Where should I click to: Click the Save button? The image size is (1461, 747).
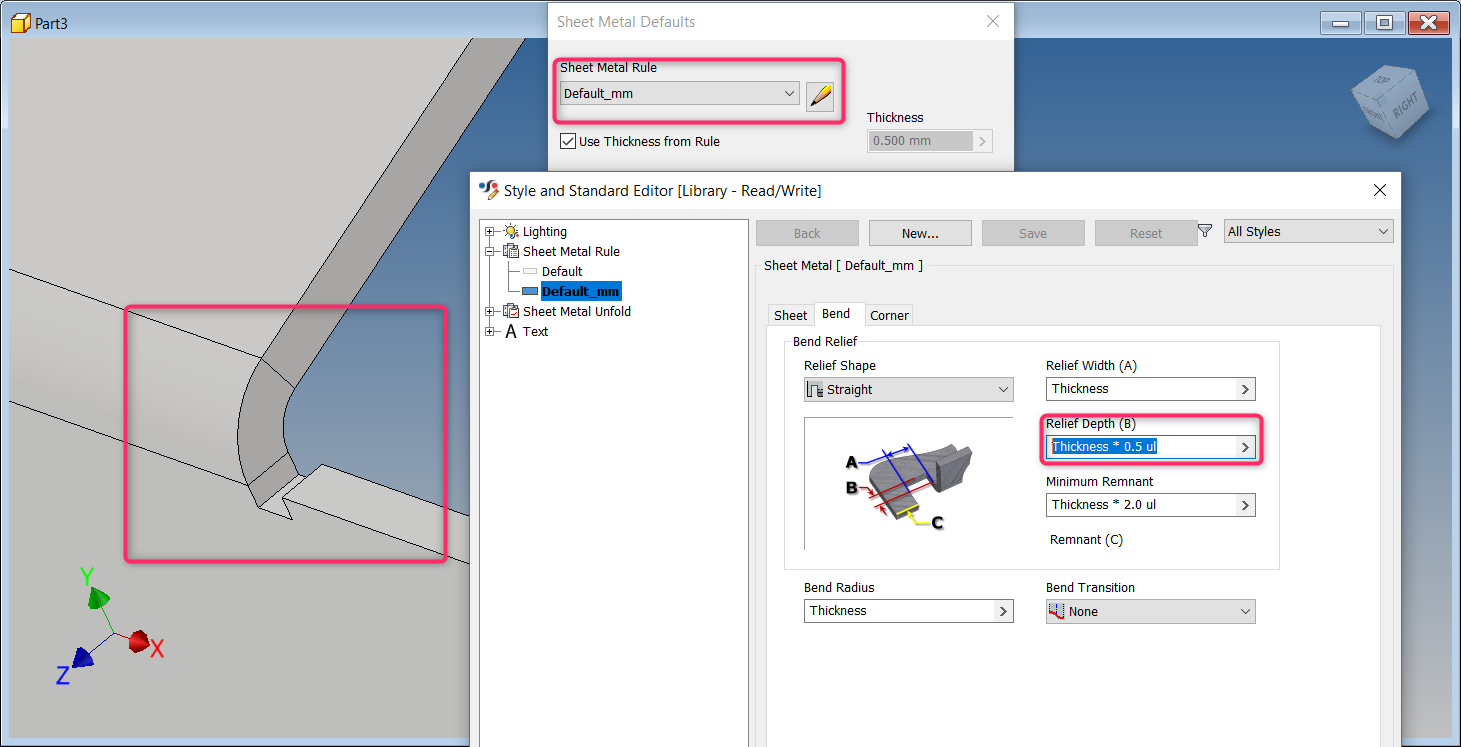(1033, 233)
